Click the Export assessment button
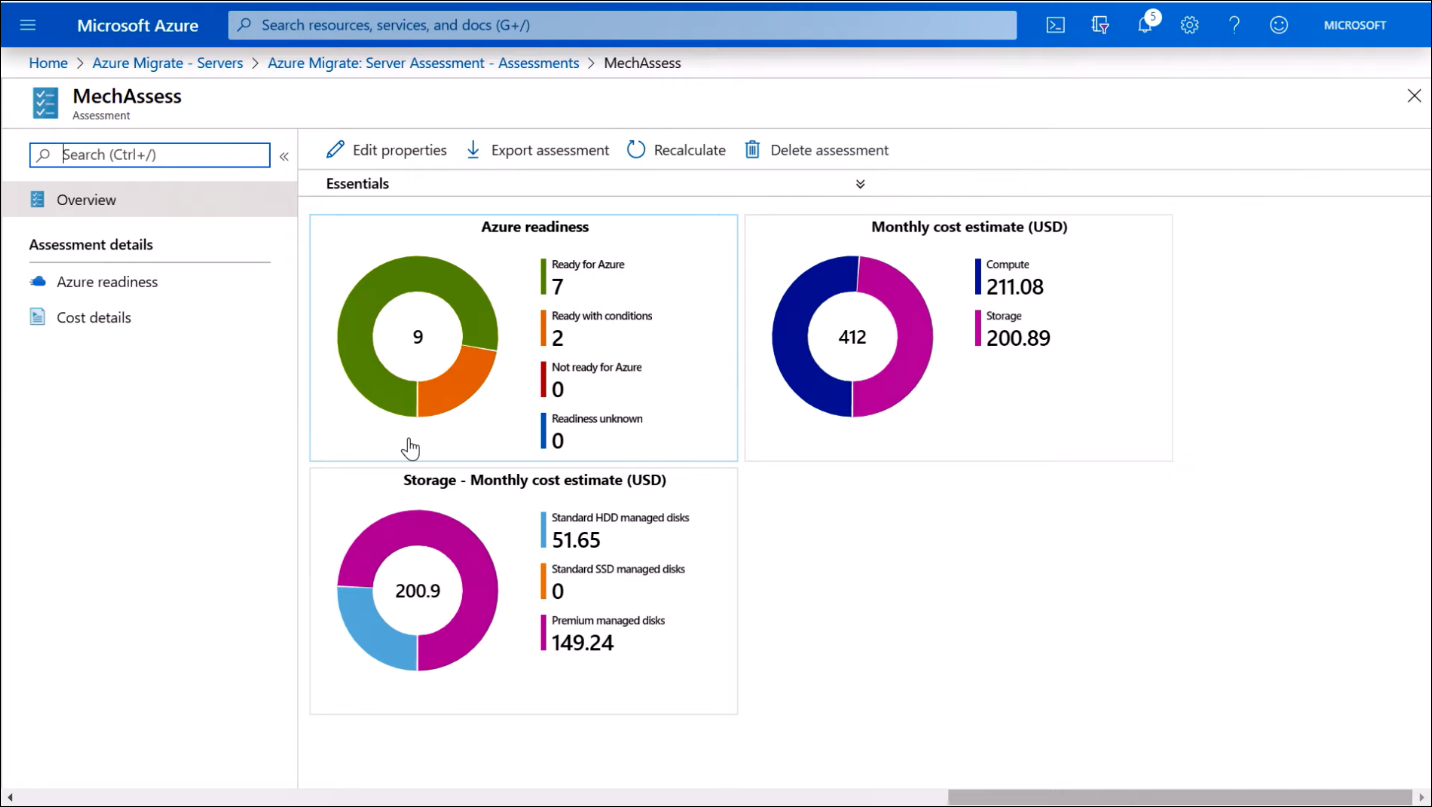This screenshot has width=1432, height=807. (x=537, y=150)
